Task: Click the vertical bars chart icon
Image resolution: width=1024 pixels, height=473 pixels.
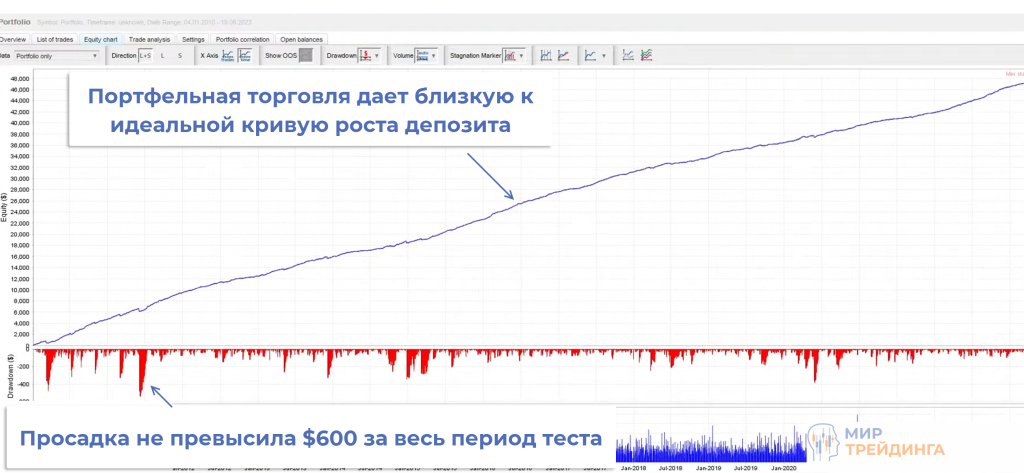Action: 546,56
